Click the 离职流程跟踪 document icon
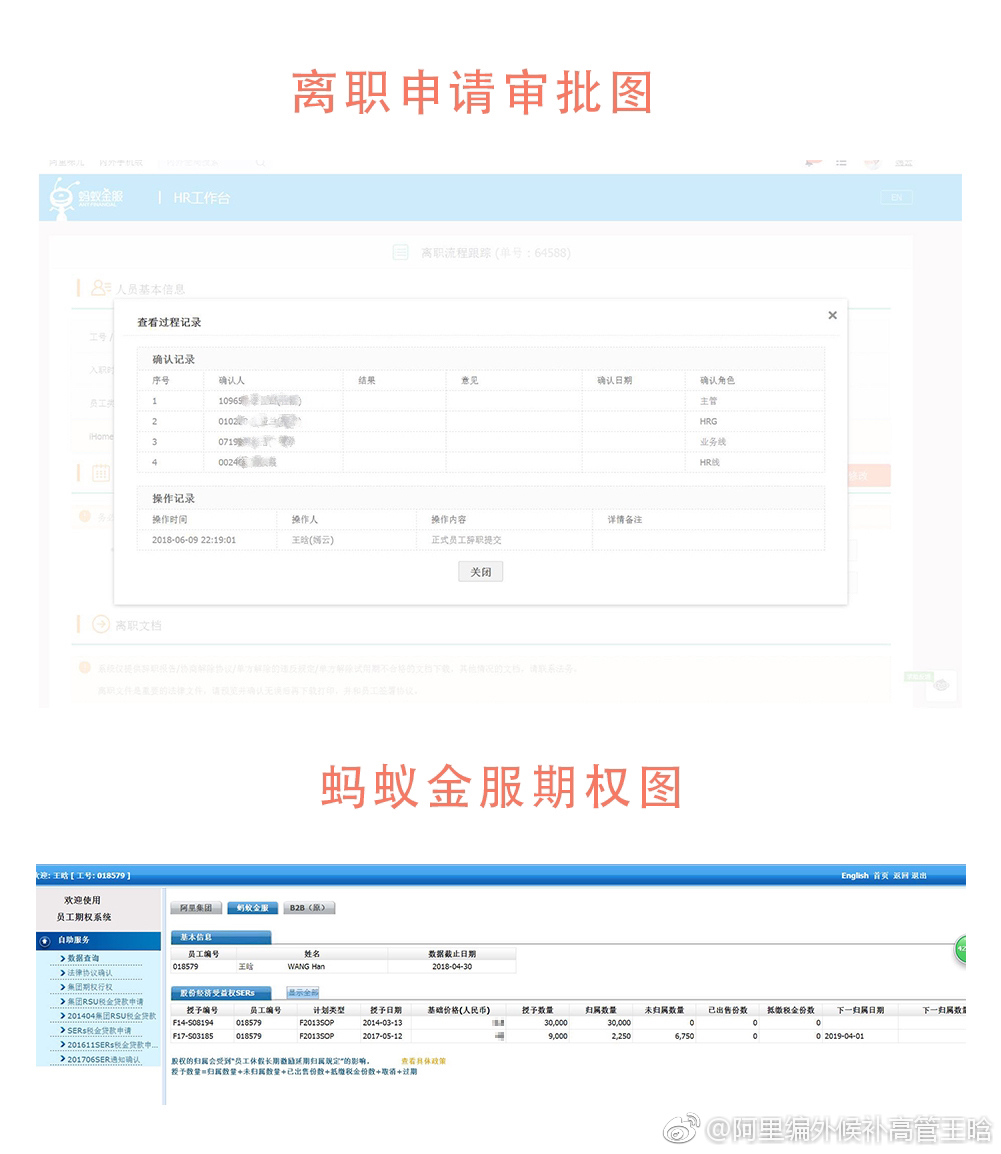Image resolution: width=1001 pixels, height=1154 pixels. click(400, 252)
